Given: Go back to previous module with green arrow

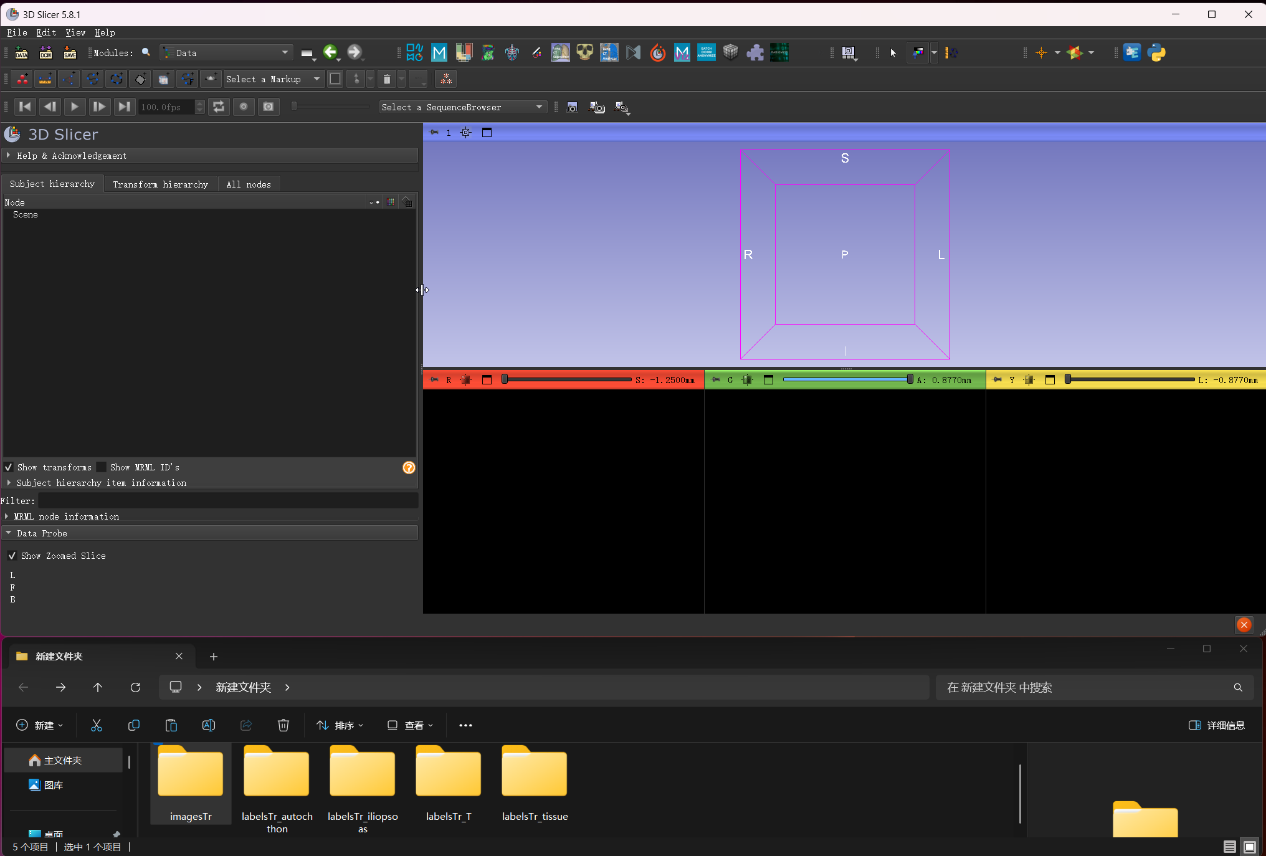Looking at the screenshot, I should [x=330, y=53].
